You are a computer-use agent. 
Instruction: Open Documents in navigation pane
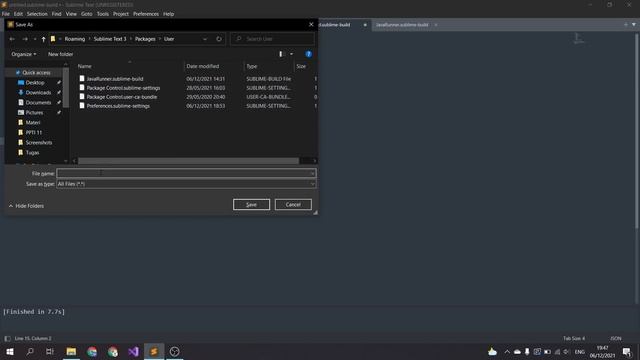point(38,102)
